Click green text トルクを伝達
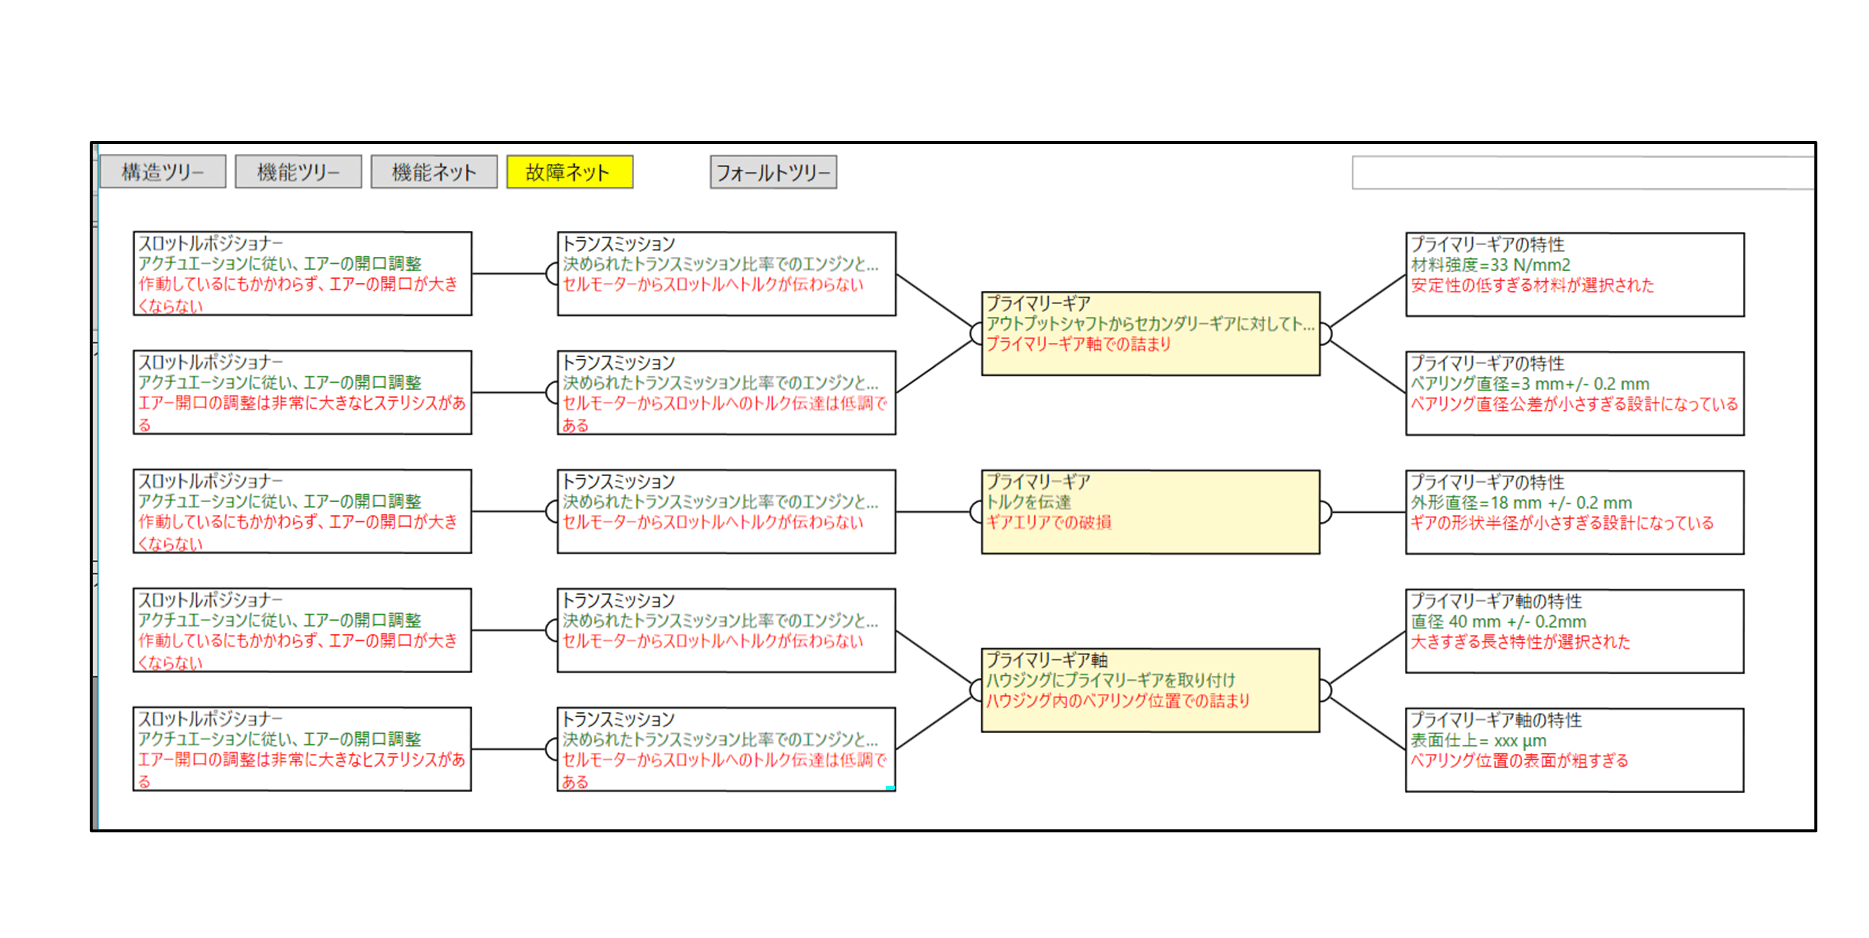 [1028, 502]
